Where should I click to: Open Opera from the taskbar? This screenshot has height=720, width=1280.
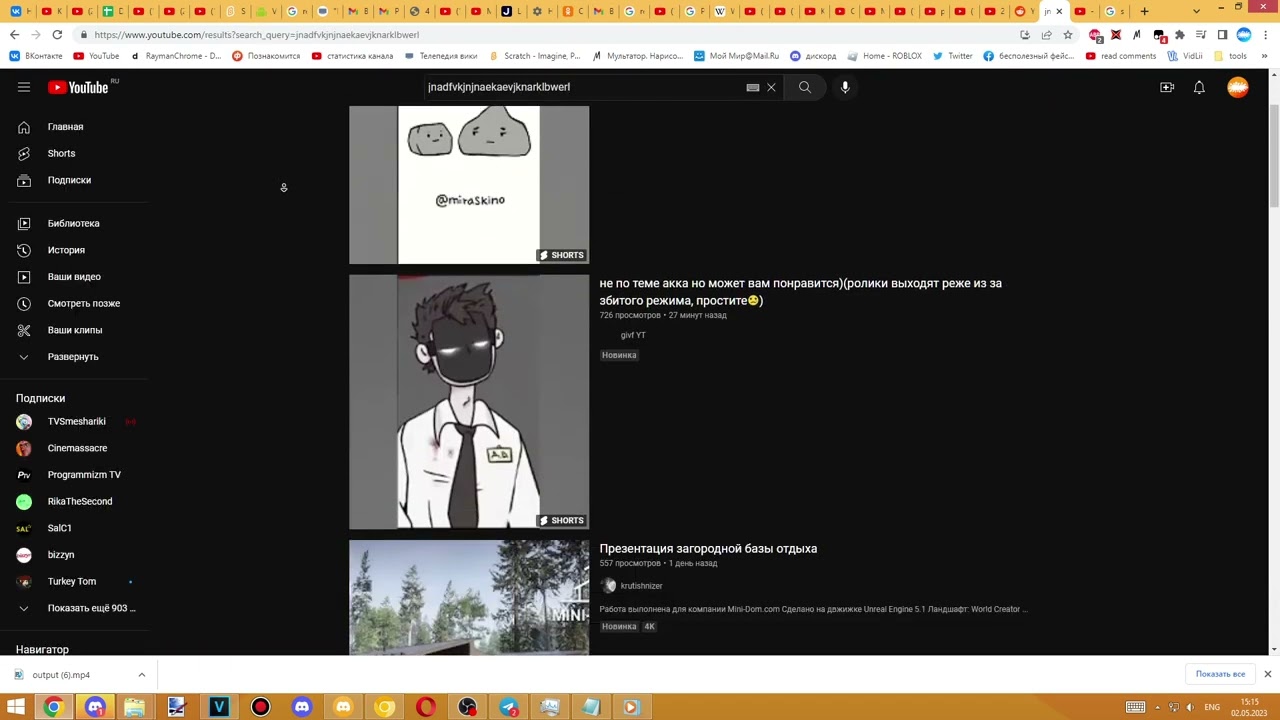[426, 708]
